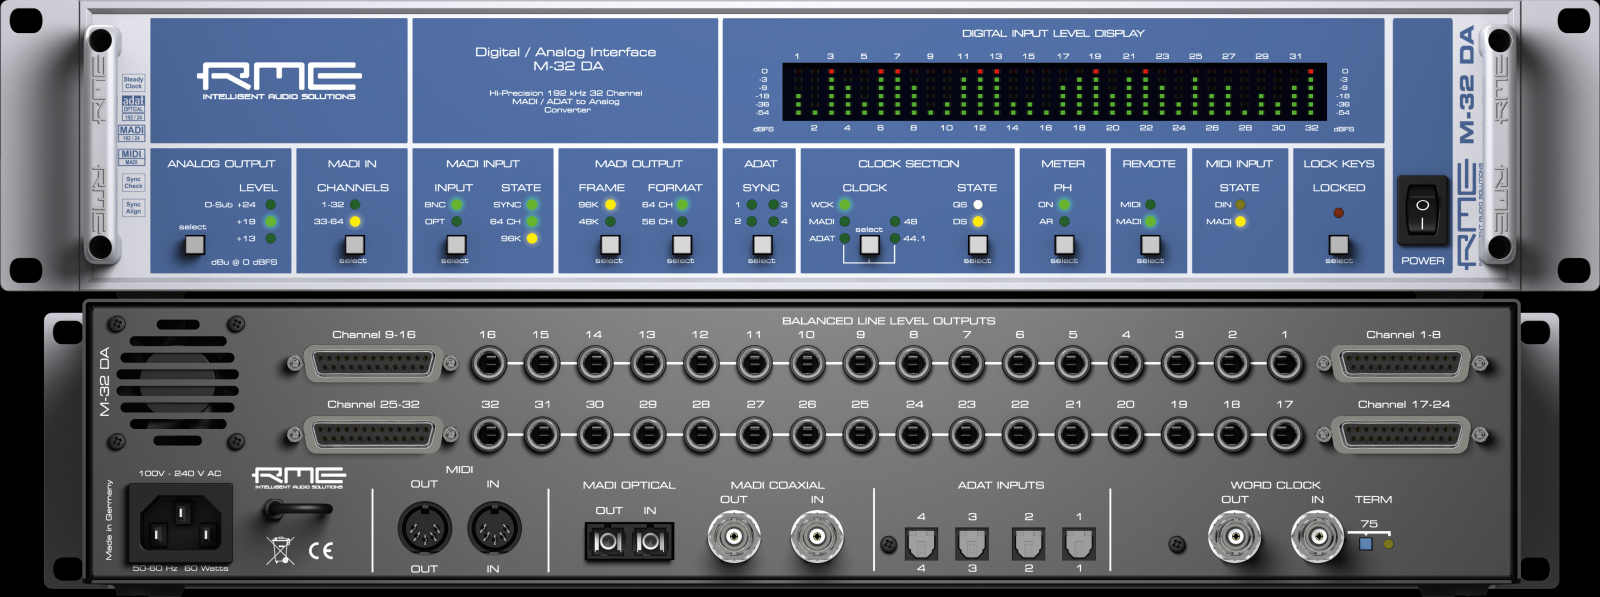Click the DS state yellow LED
The height and width of the screenshot is (597, 1600).
coord(978,221)
